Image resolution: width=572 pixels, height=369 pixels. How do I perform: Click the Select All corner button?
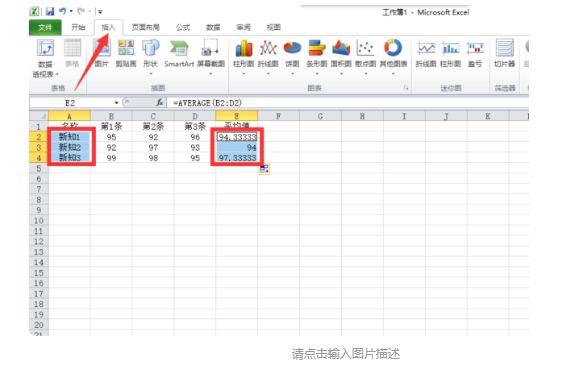point(39,116)
